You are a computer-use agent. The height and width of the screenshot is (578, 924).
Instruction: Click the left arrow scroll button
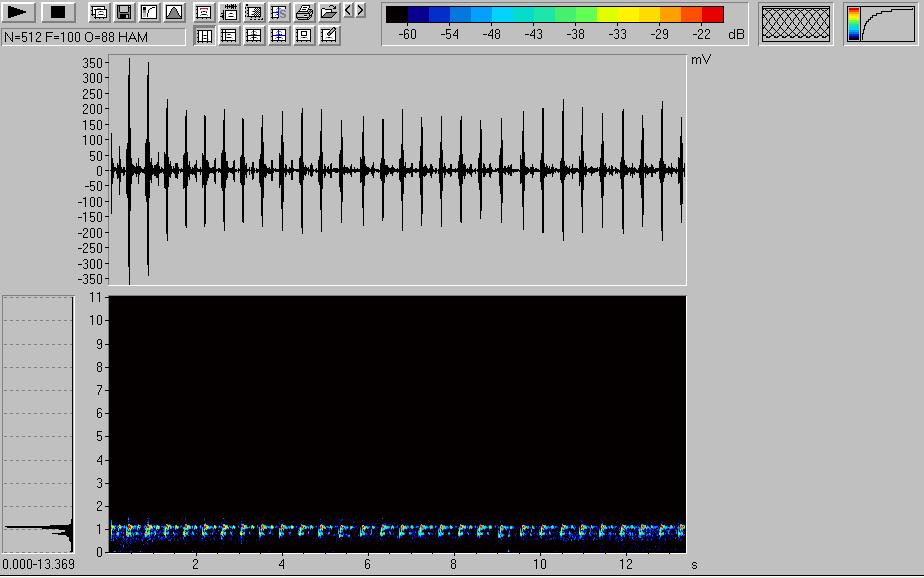click(x=348, y=11)
